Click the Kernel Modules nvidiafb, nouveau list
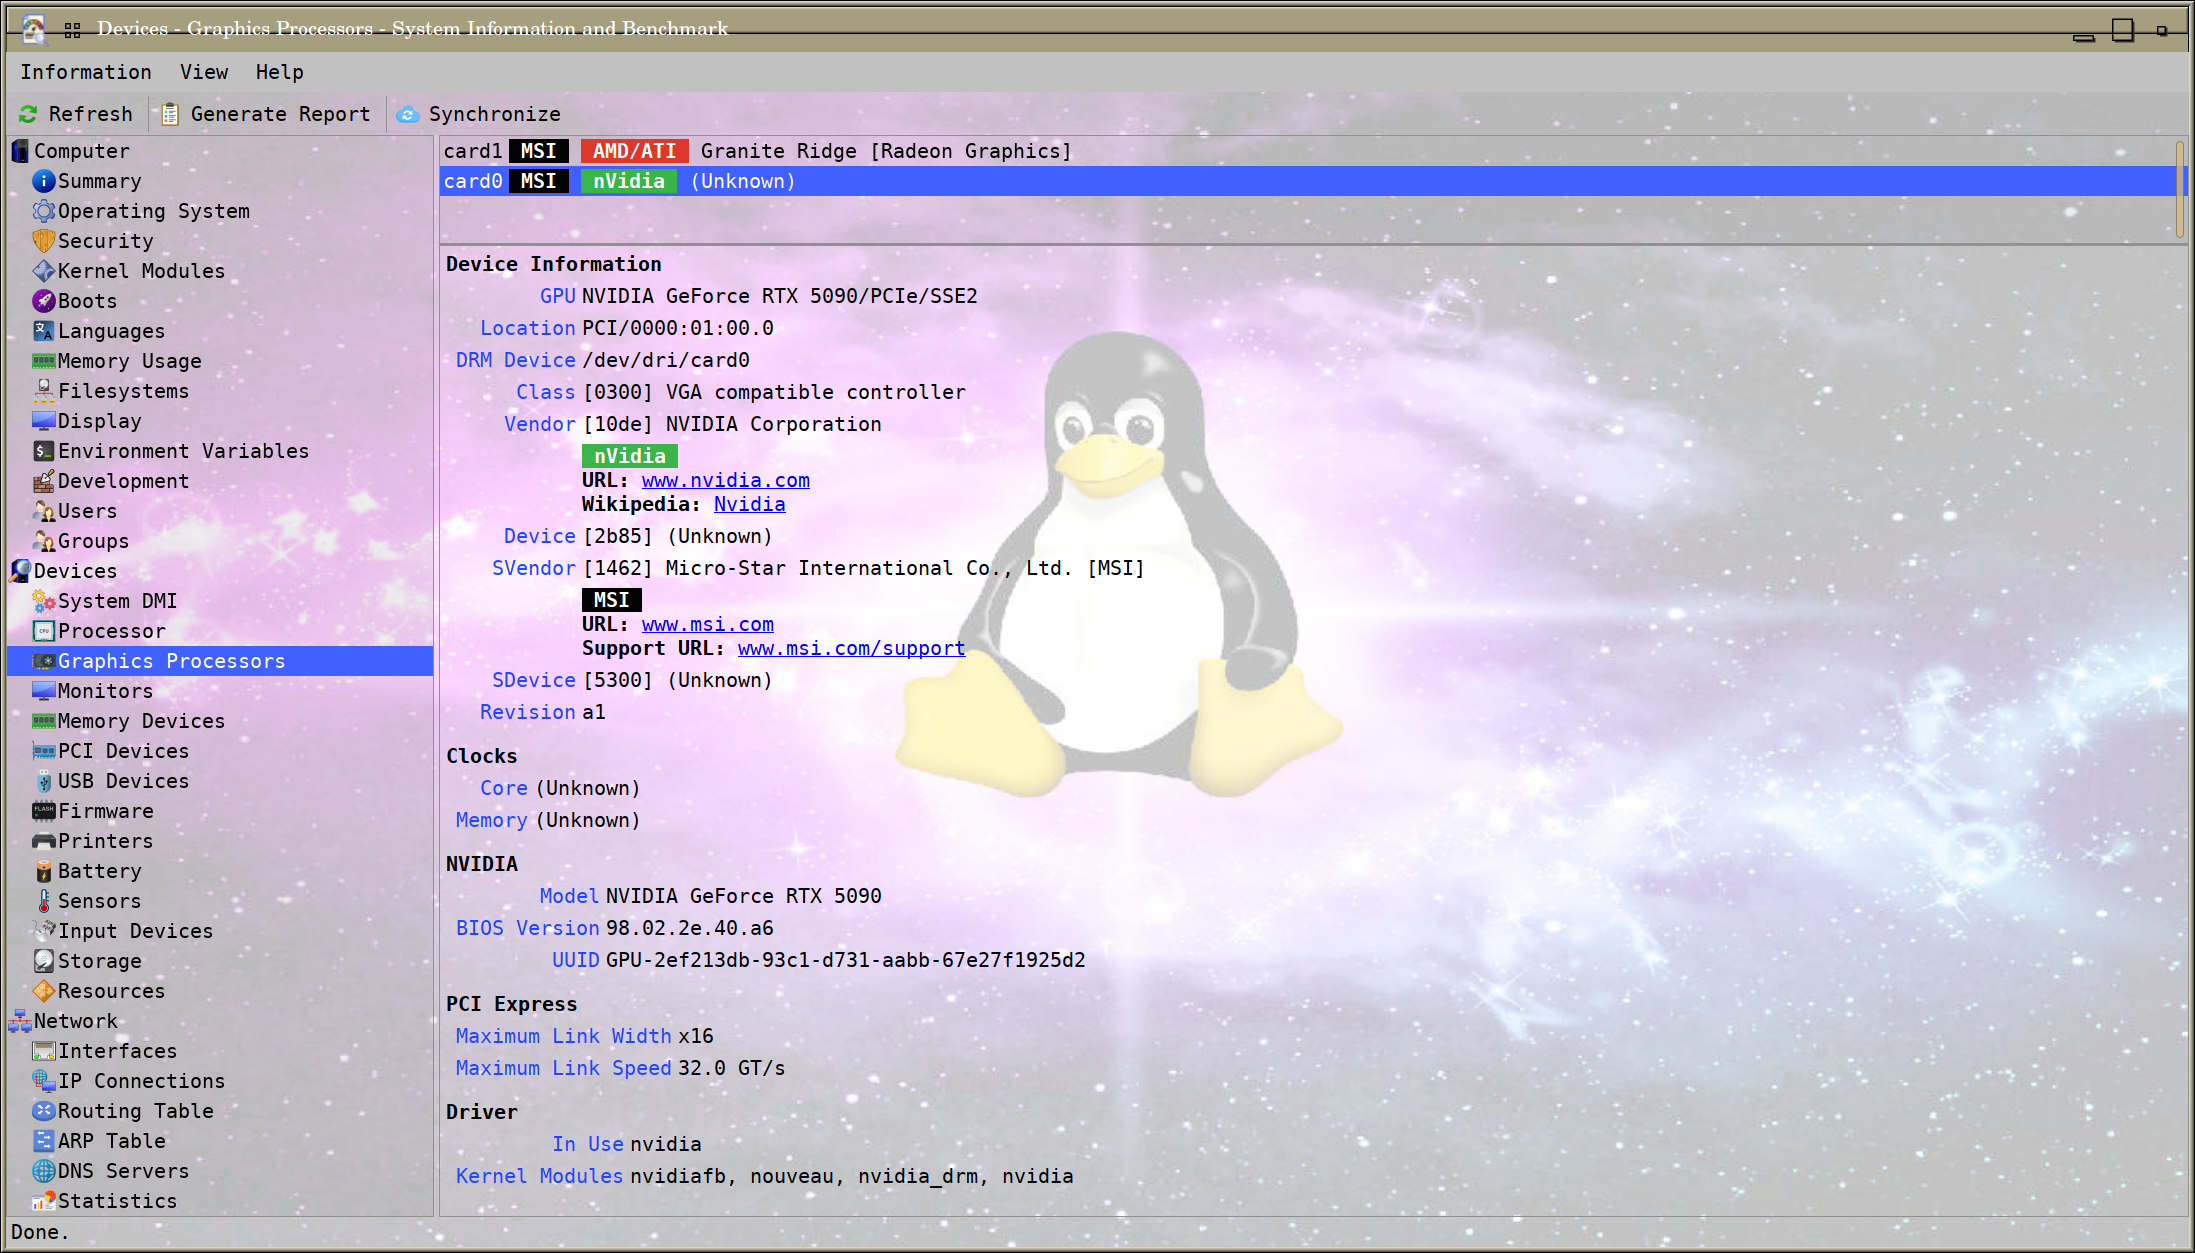 (x=852, y=1176)
